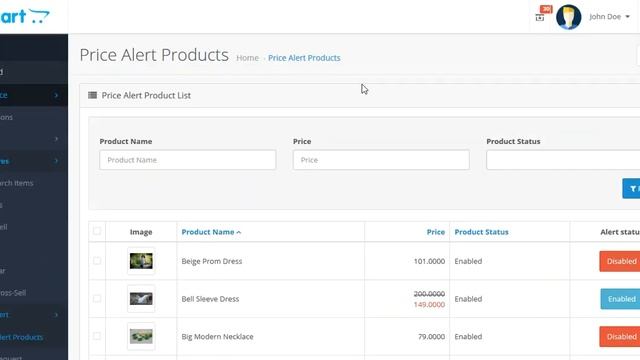
Task: Tick the checkbox for Beige Prom Dress
Action: pos(97,260)
